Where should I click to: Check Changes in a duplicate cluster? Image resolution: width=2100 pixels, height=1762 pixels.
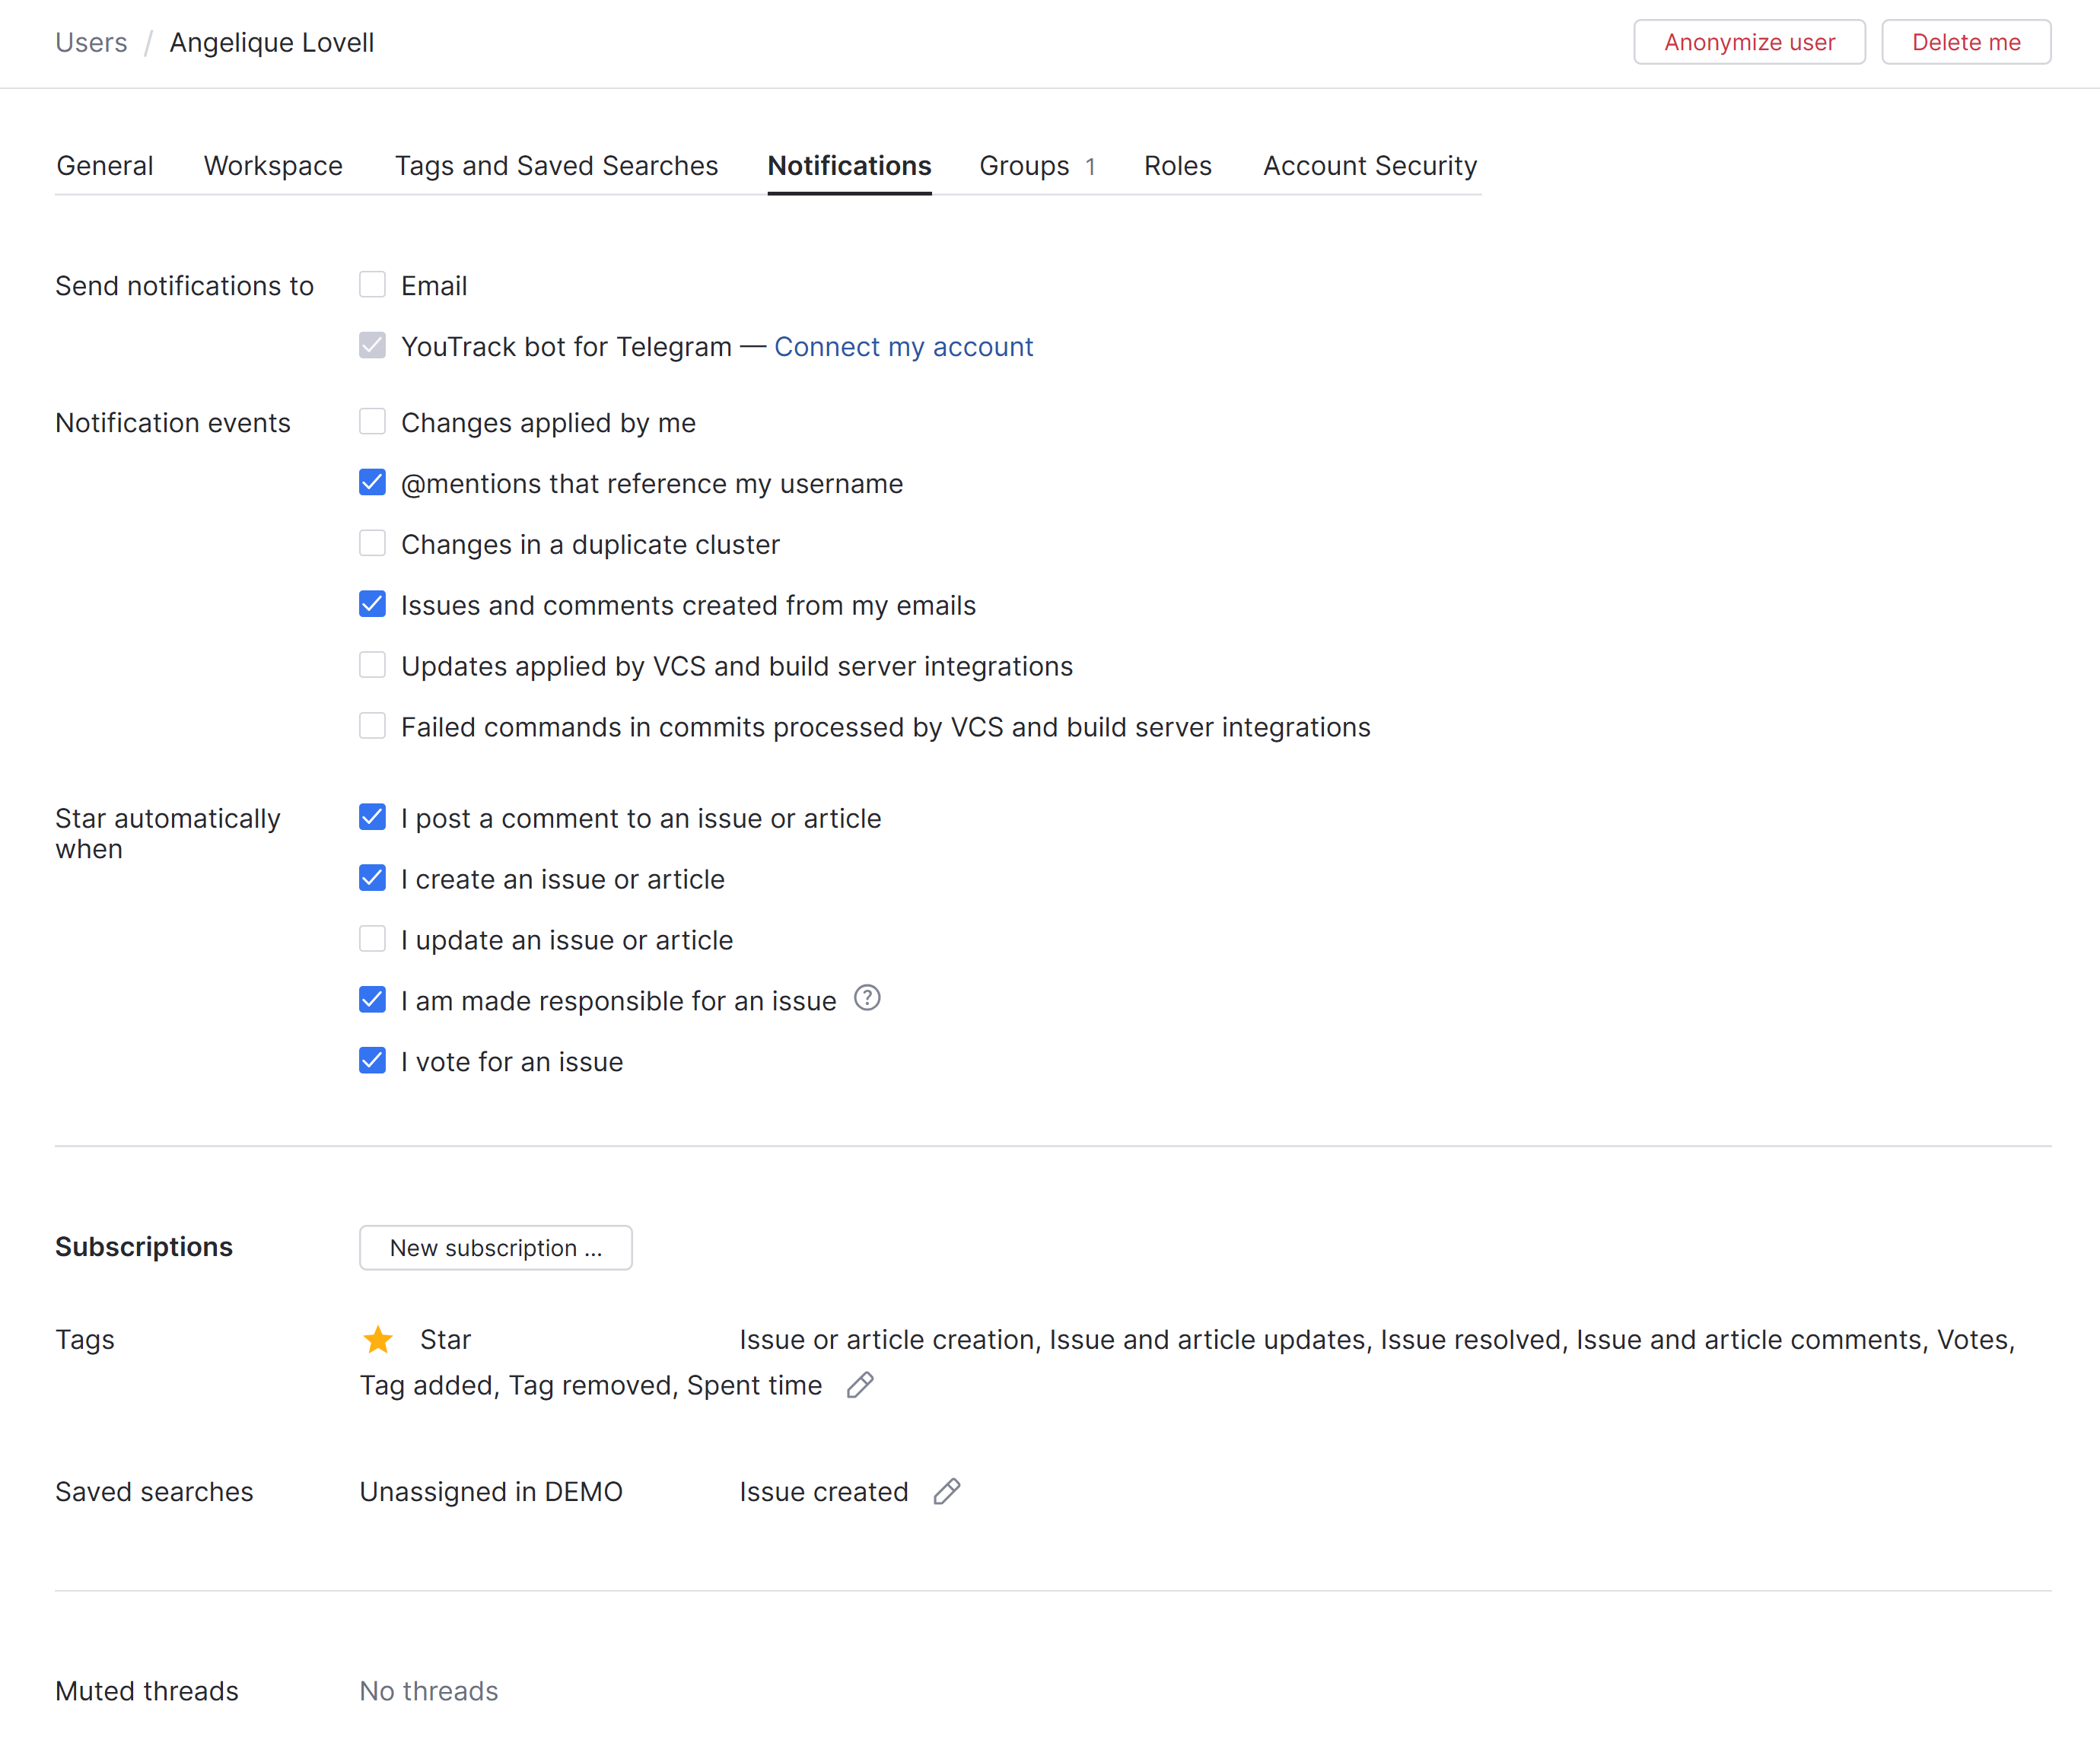click(x=372, y=544)
